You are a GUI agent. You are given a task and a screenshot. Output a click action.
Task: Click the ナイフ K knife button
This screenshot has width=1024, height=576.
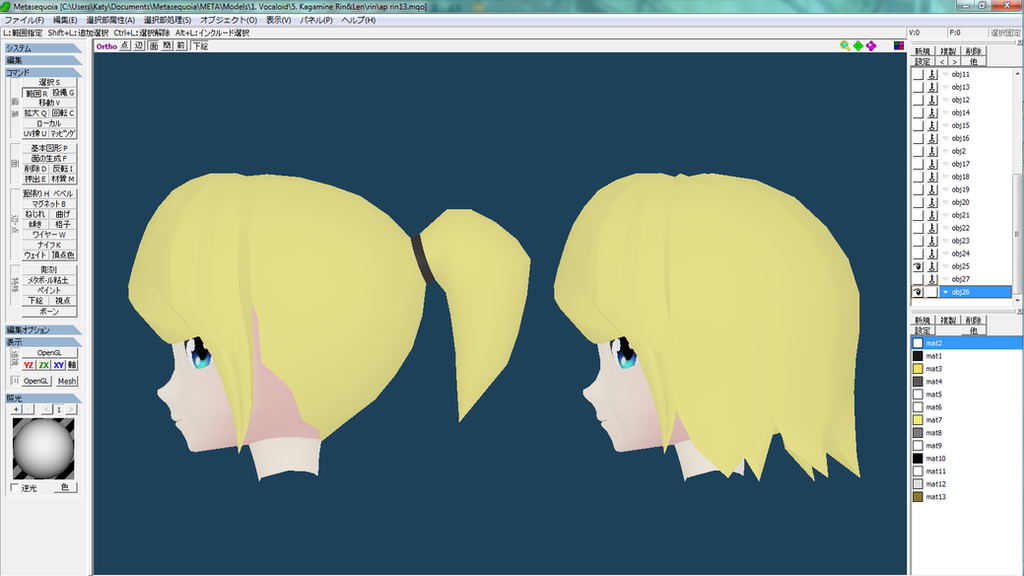coord(49,245)
